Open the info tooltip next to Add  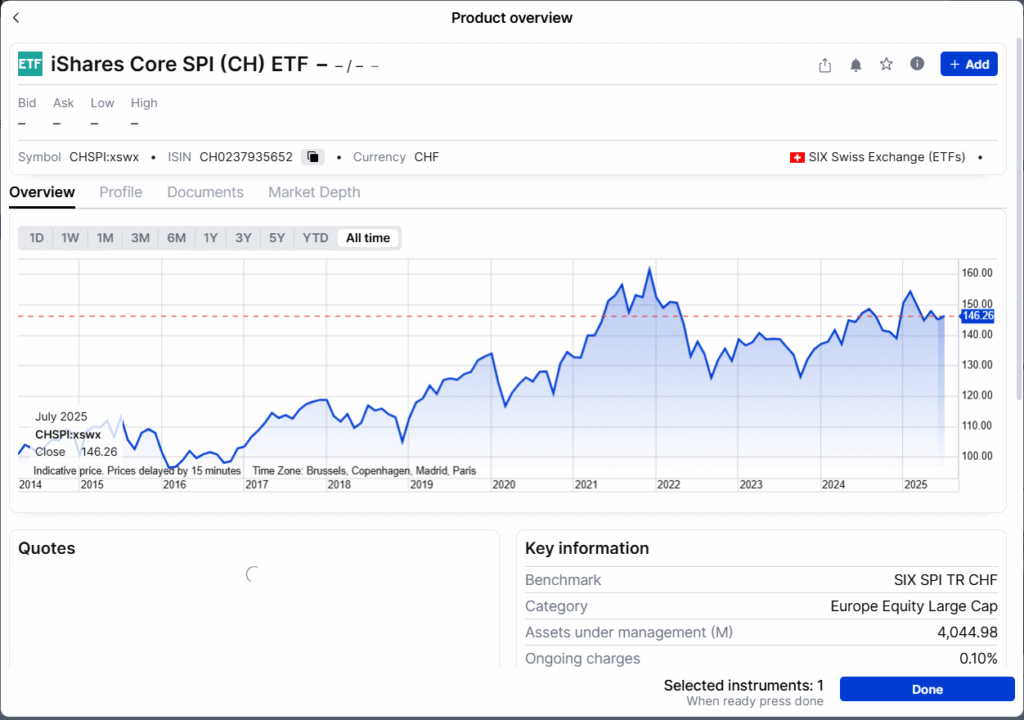917,64
